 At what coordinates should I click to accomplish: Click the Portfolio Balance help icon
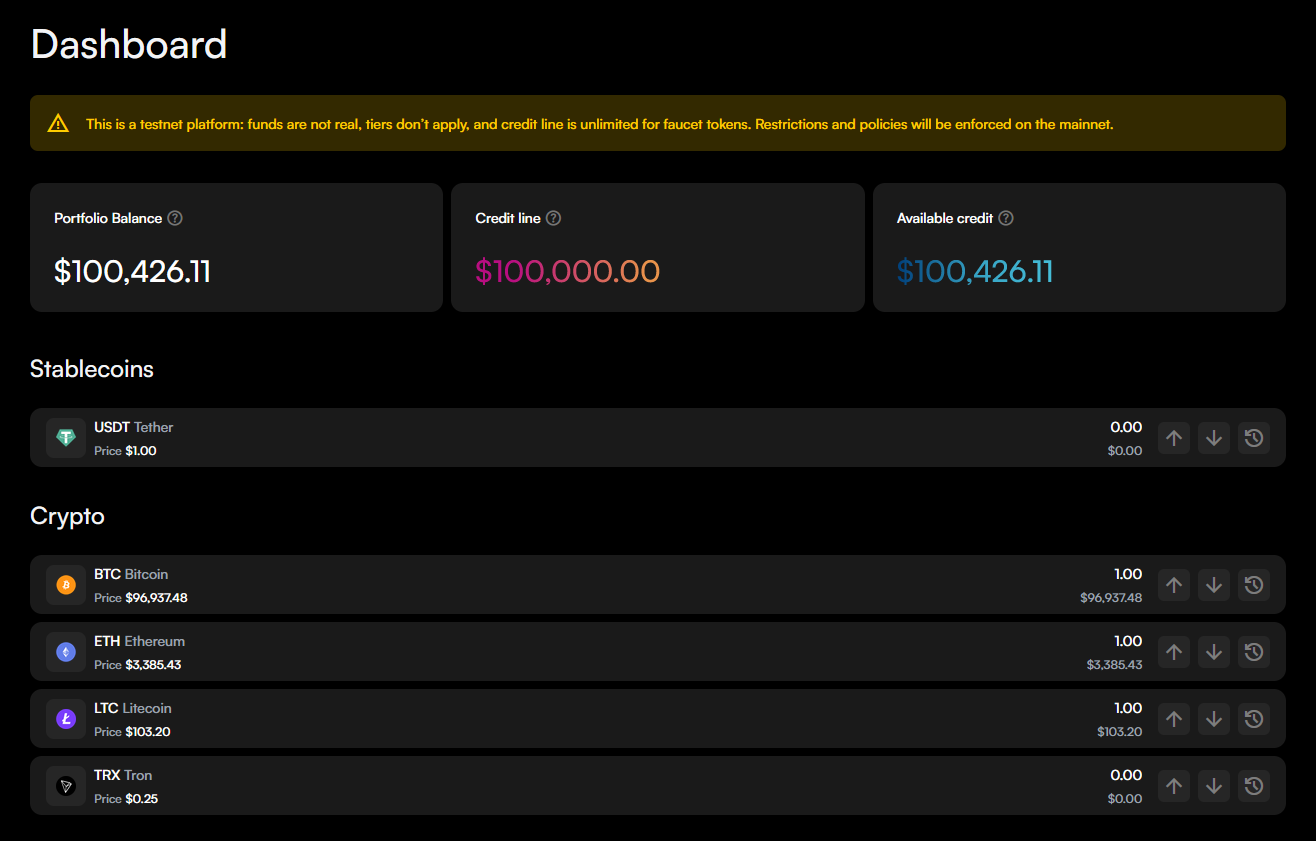pyautogui.click(x=175, y=218)
